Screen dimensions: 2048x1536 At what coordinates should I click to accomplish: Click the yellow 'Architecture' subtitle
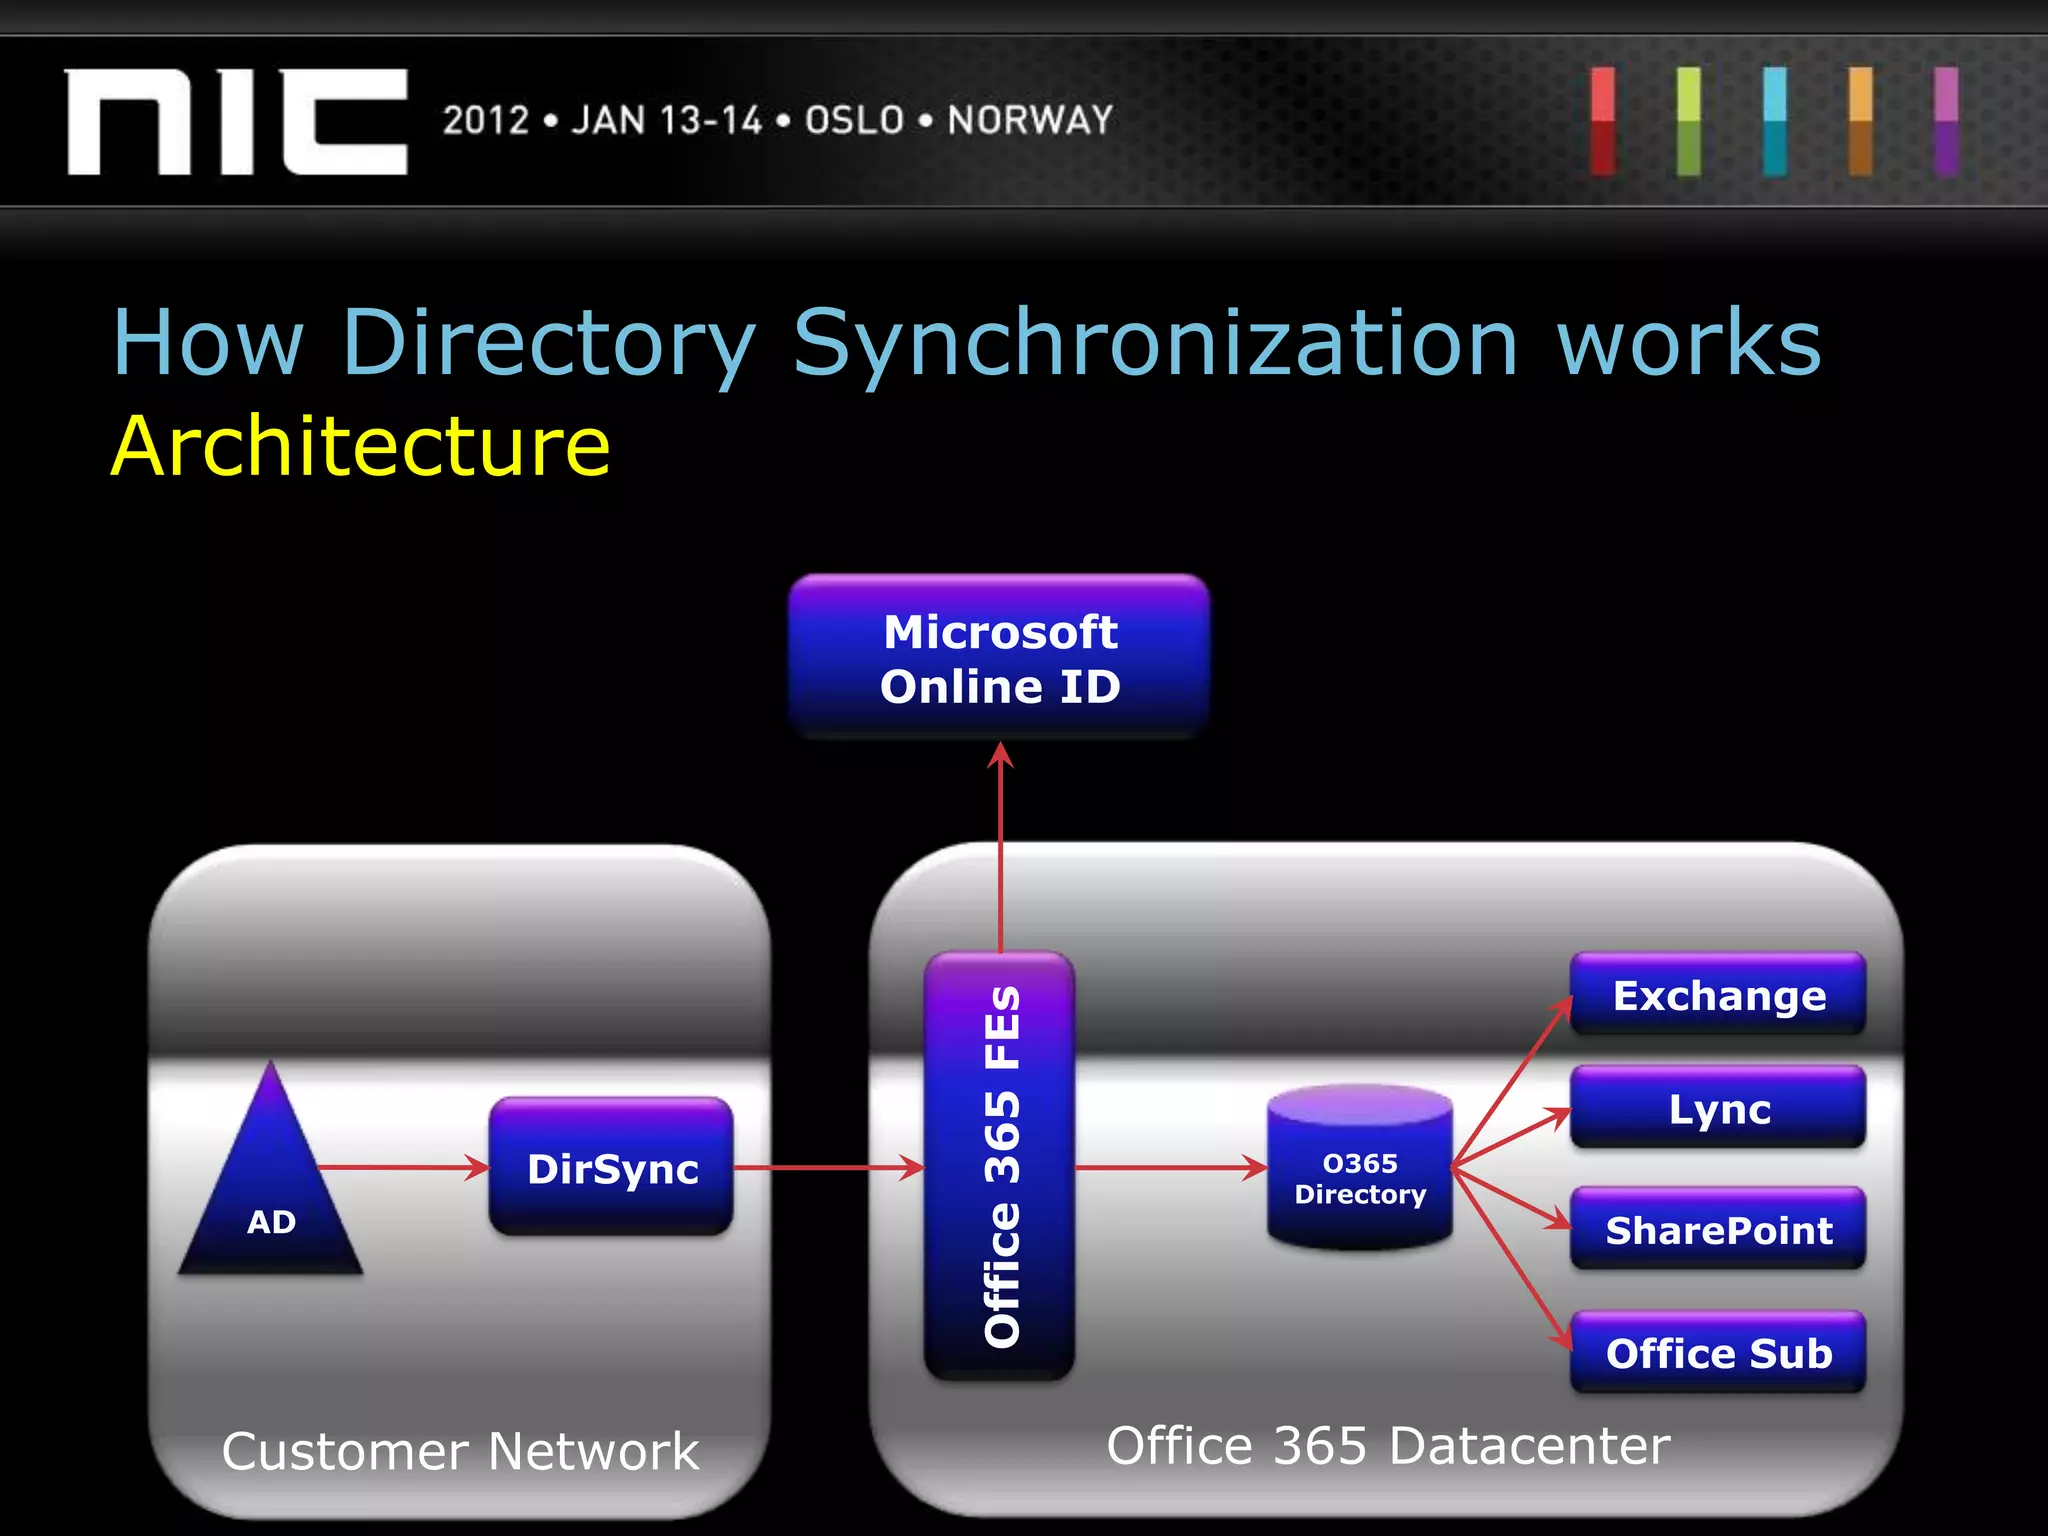point(361,446)
